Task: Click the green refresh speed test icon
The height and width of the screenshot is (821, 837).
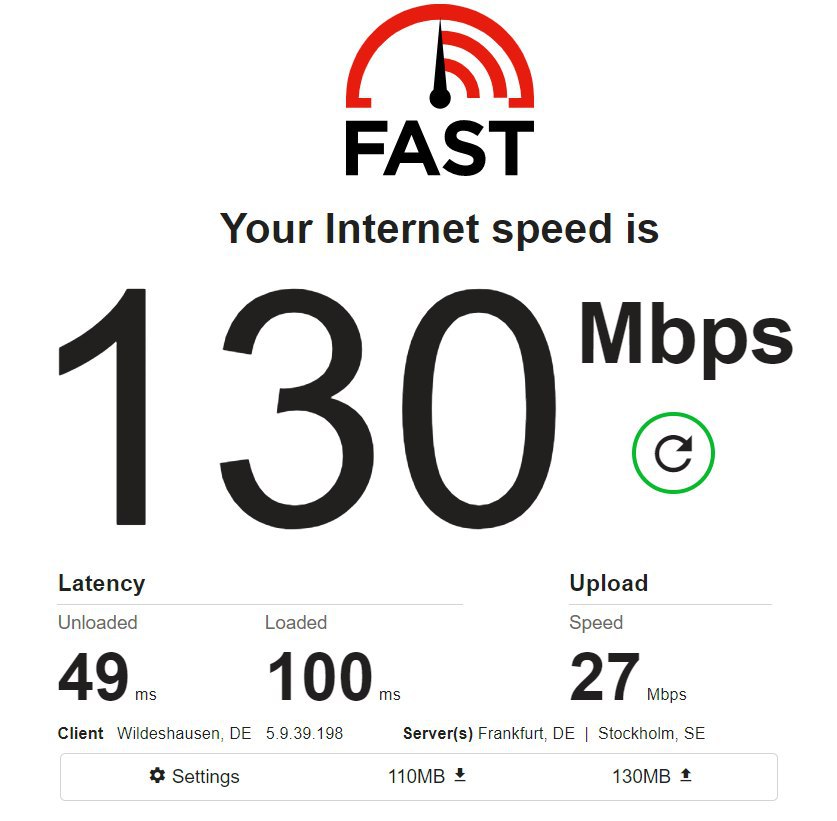Action: (673, 453)
